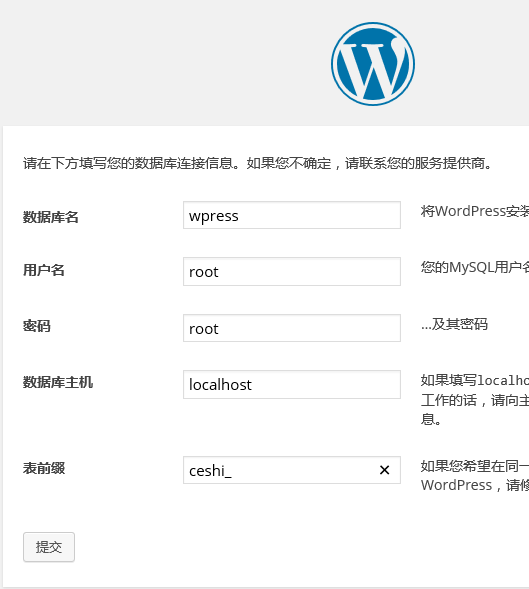The width and height of the screenshot is (529, 589).
Task: Click the 将WordPress安装 description text
Action: pyautogui.click(x=475, y=211)
